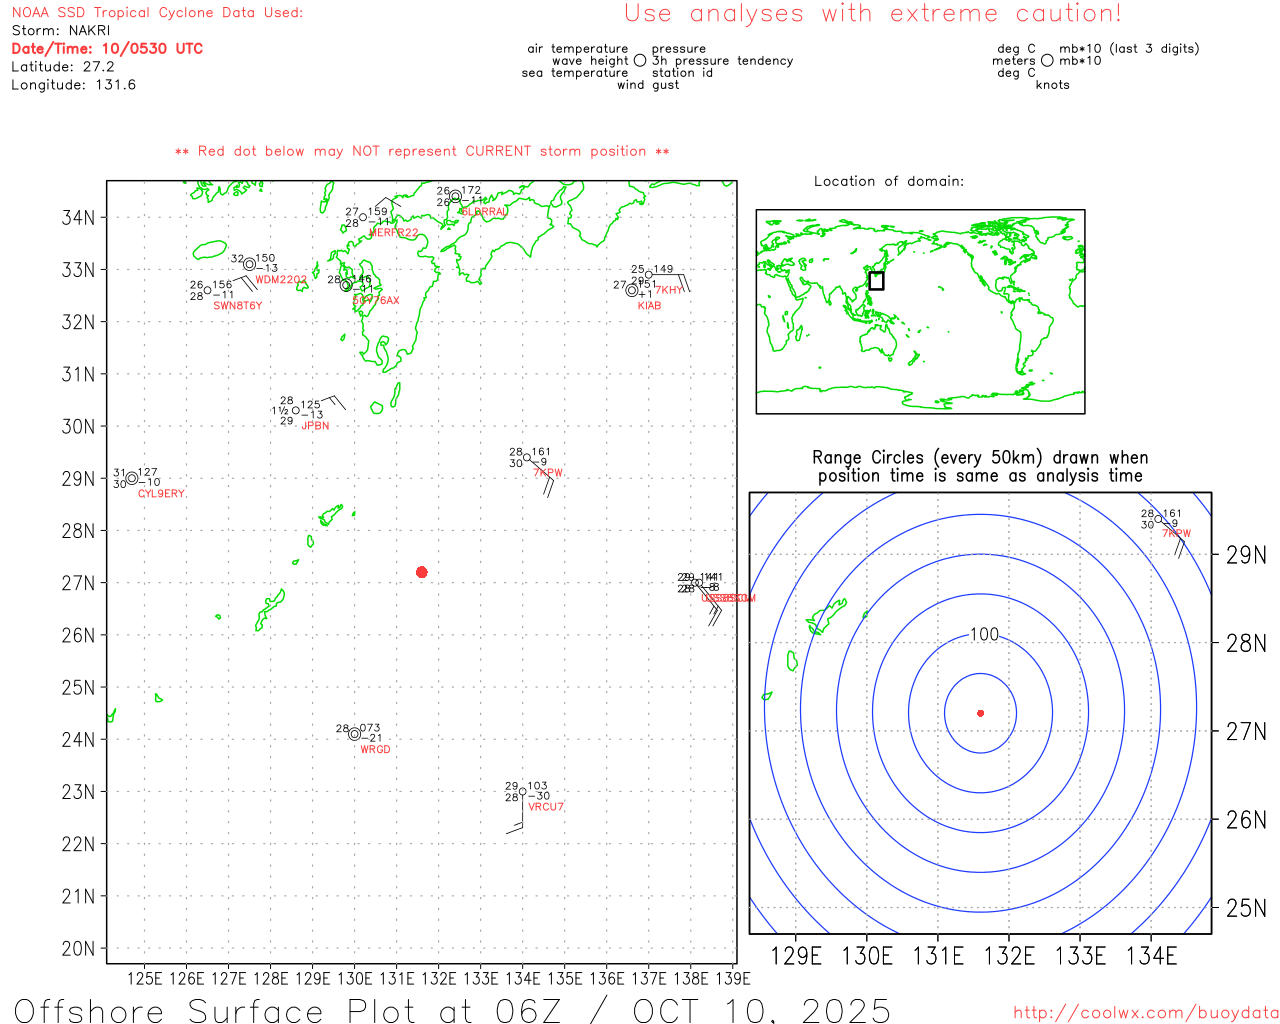
Task: Click double-circle station marker for CYL9ERY
Action: point(132,478)
